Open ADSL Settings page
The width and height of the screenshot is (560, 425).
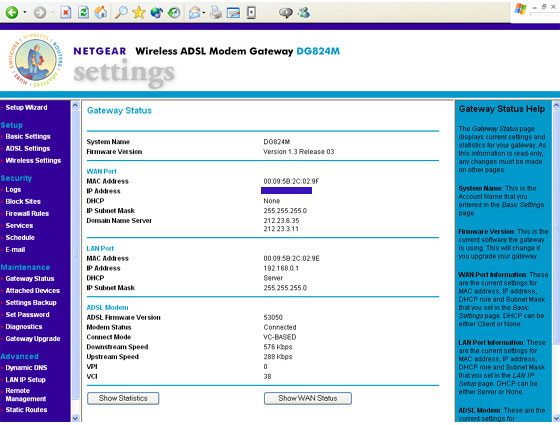click(x=28, y=149)
